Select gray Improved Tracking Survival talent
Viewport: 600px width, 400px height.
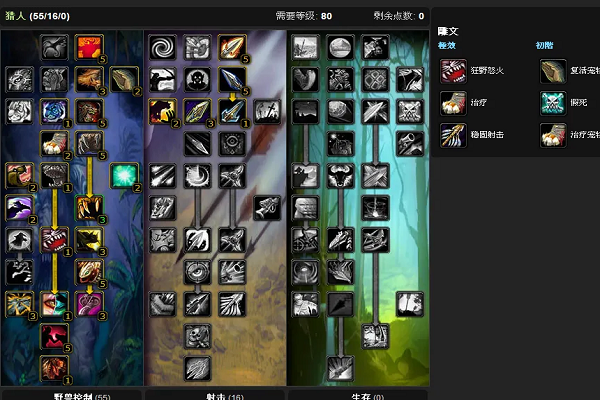[305, 47]
